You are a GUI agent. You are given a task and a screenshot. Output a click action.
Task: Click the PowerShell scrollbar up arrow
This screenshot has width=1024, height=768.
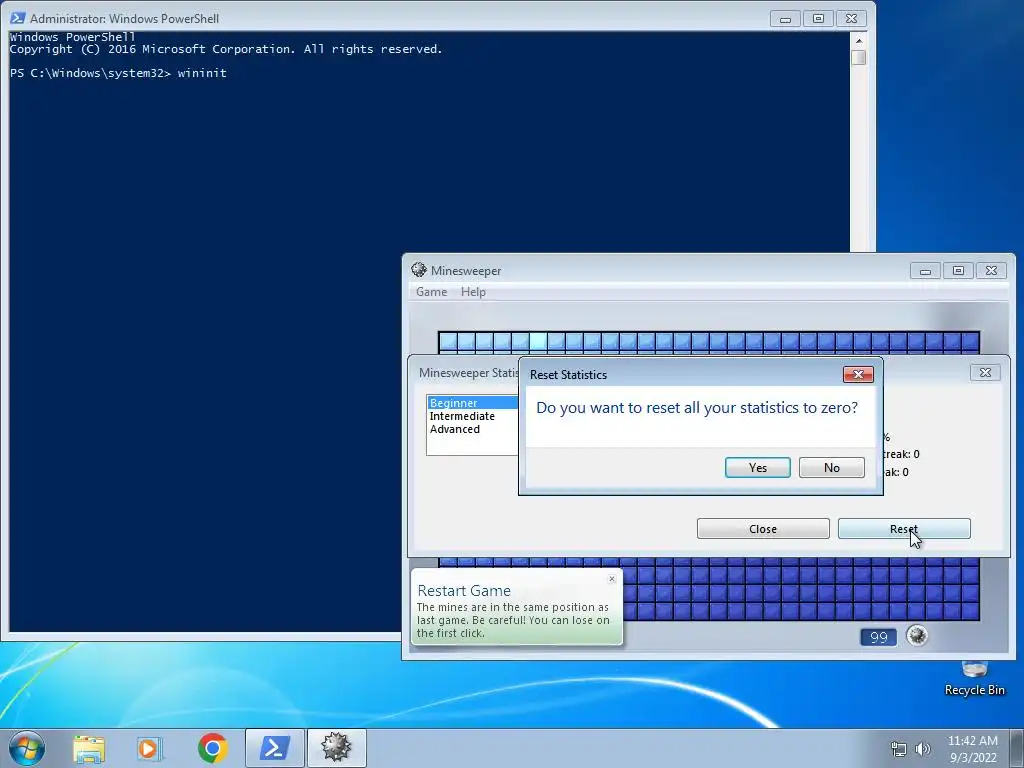(859, 40)
